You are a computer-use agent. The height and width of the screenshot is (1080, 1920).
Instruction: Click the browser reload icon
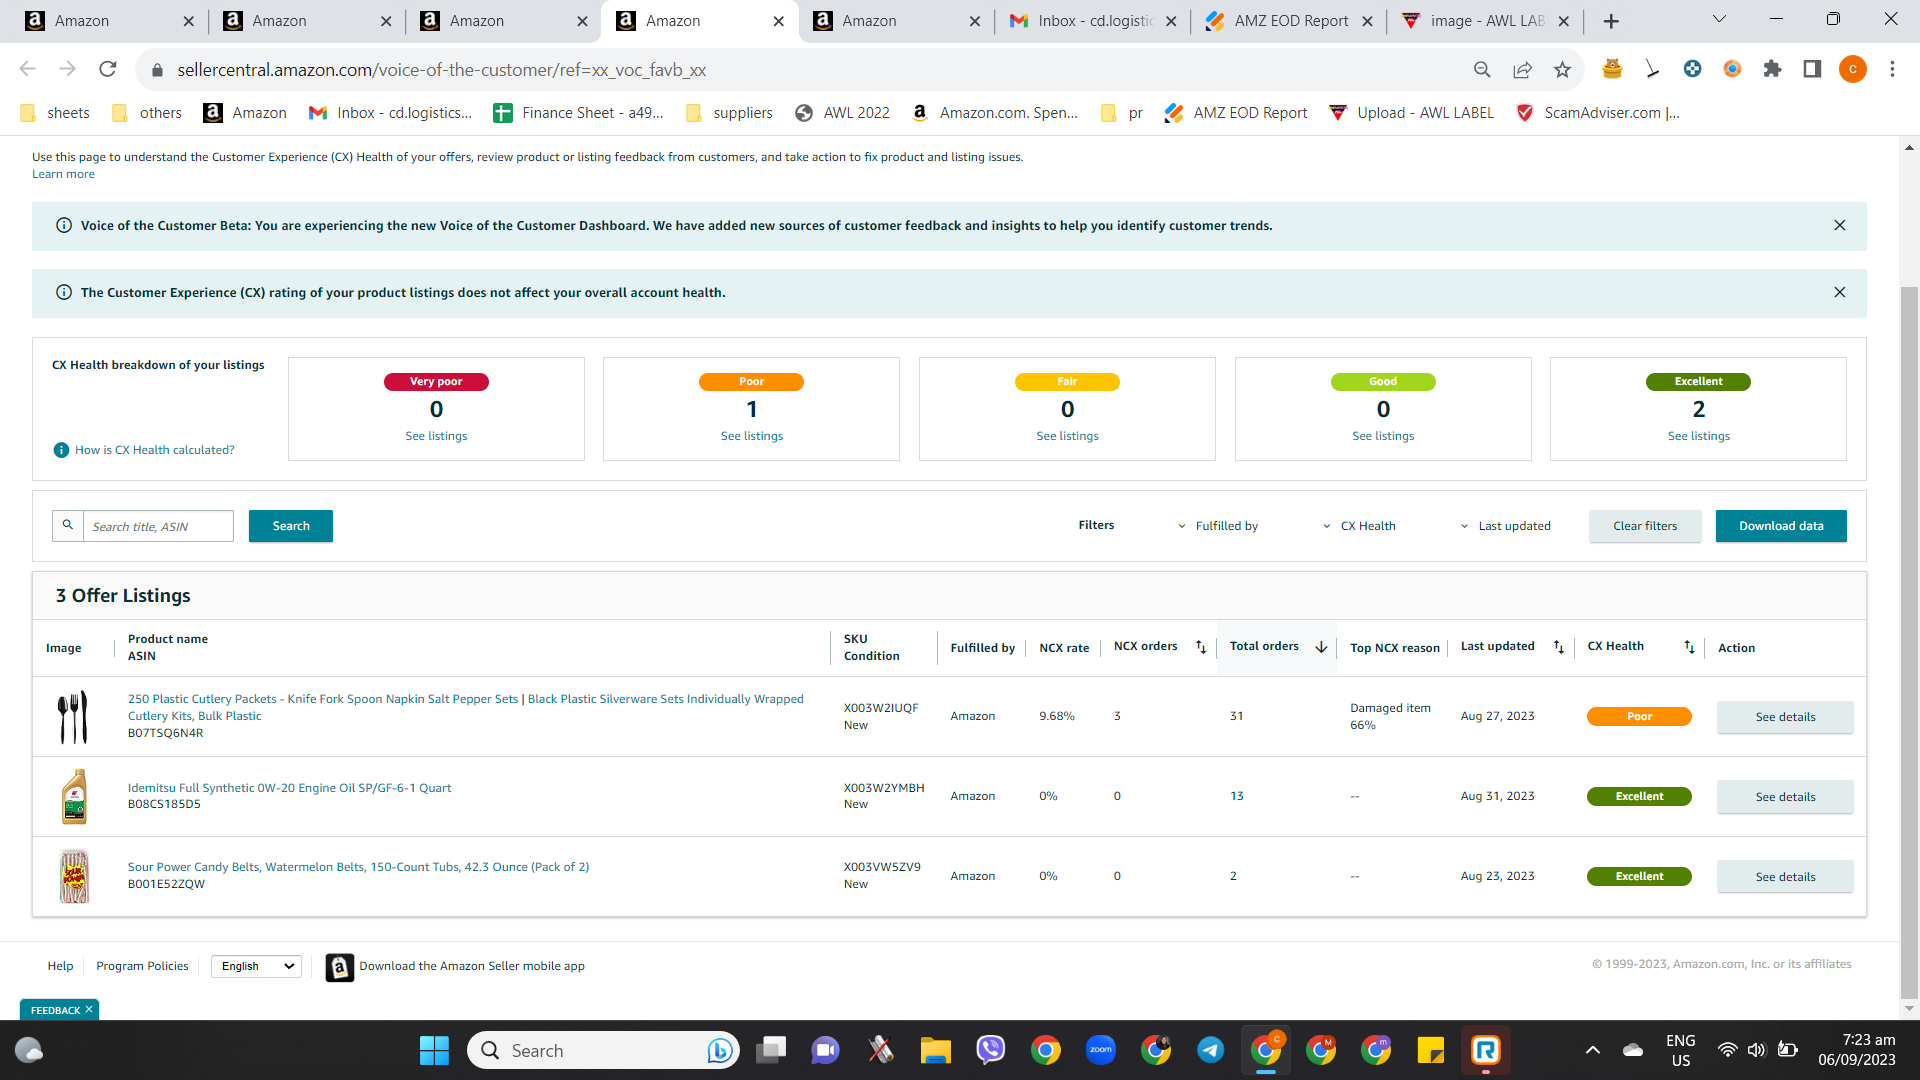pos(108,69)
